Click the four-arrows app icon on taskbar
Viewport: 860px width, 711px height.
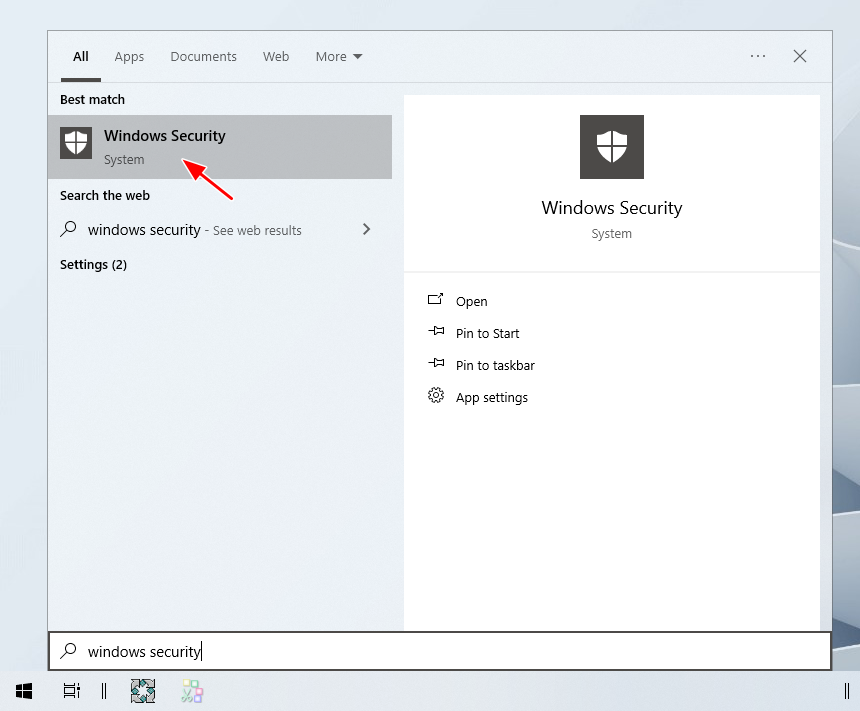tap(143, 690)
